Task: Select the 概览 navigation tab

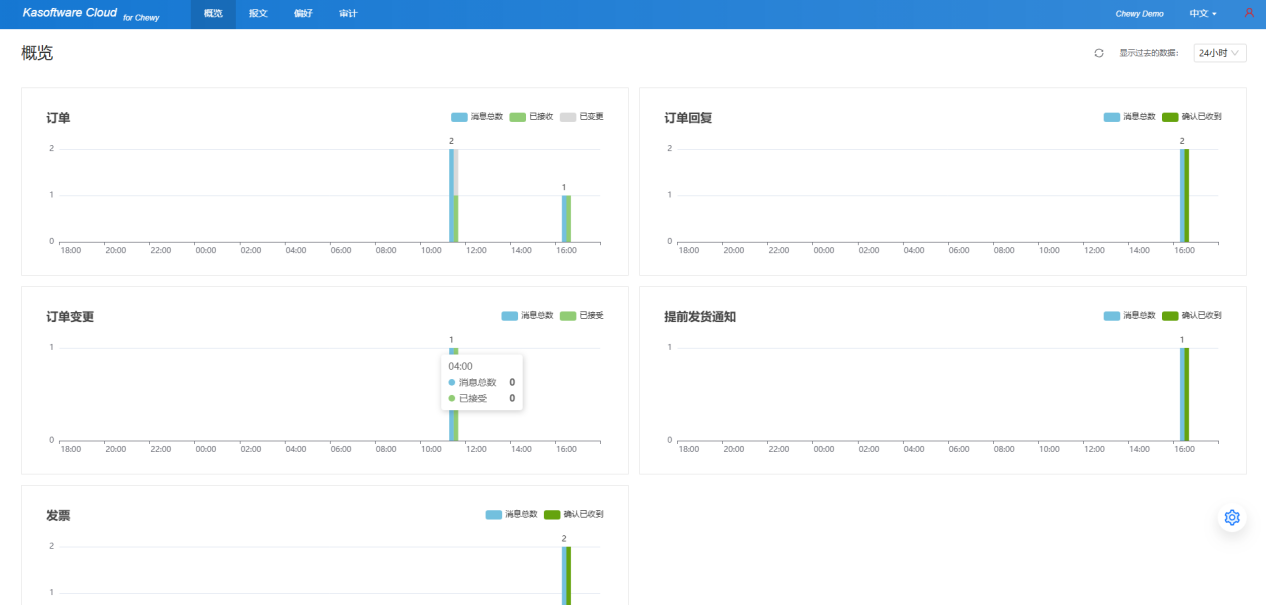Action: click(213, 14)
